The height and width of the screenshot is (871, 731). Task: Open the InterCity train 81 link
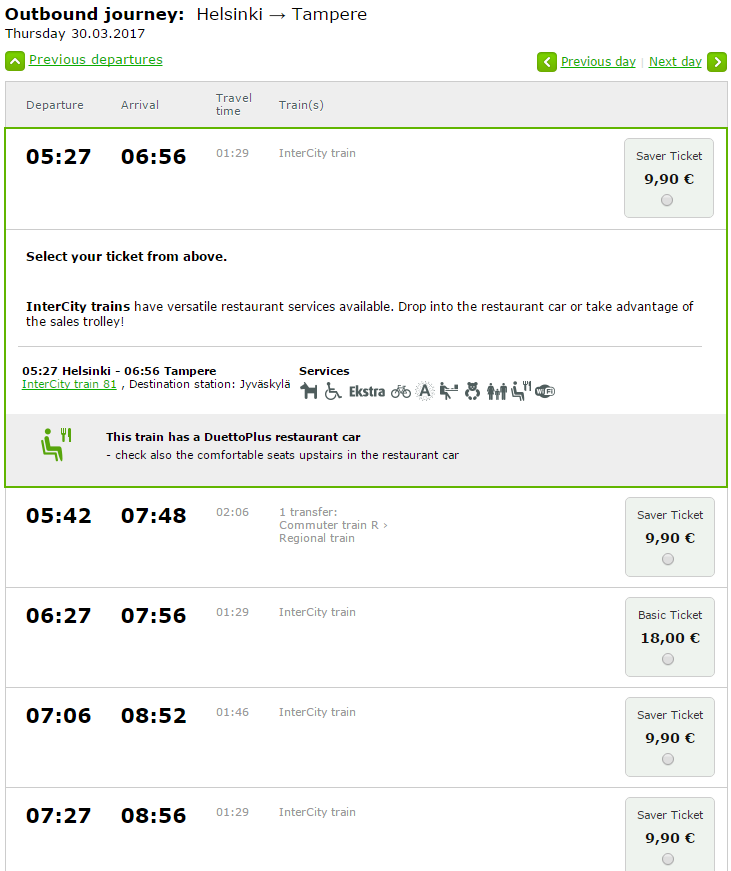pyautogui.click(x=69, y=384)
